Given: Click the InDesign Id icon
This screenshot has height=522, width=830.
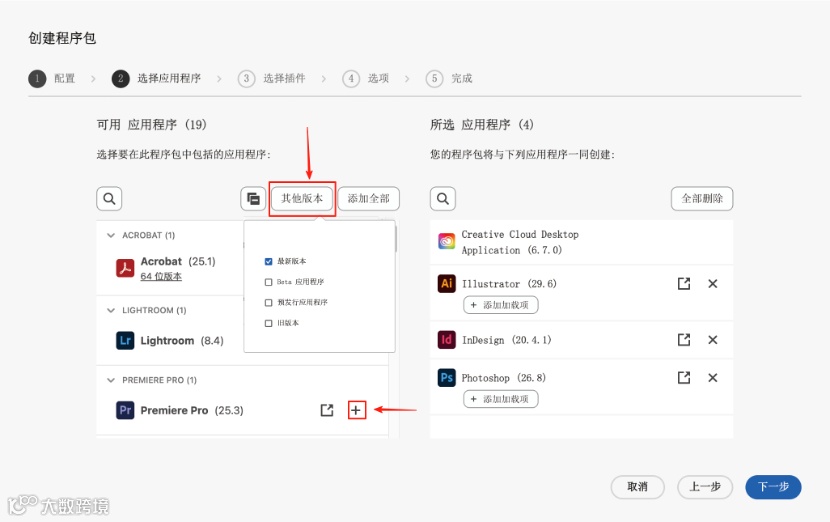Looking at the screenshot, I should click(446, 339).
